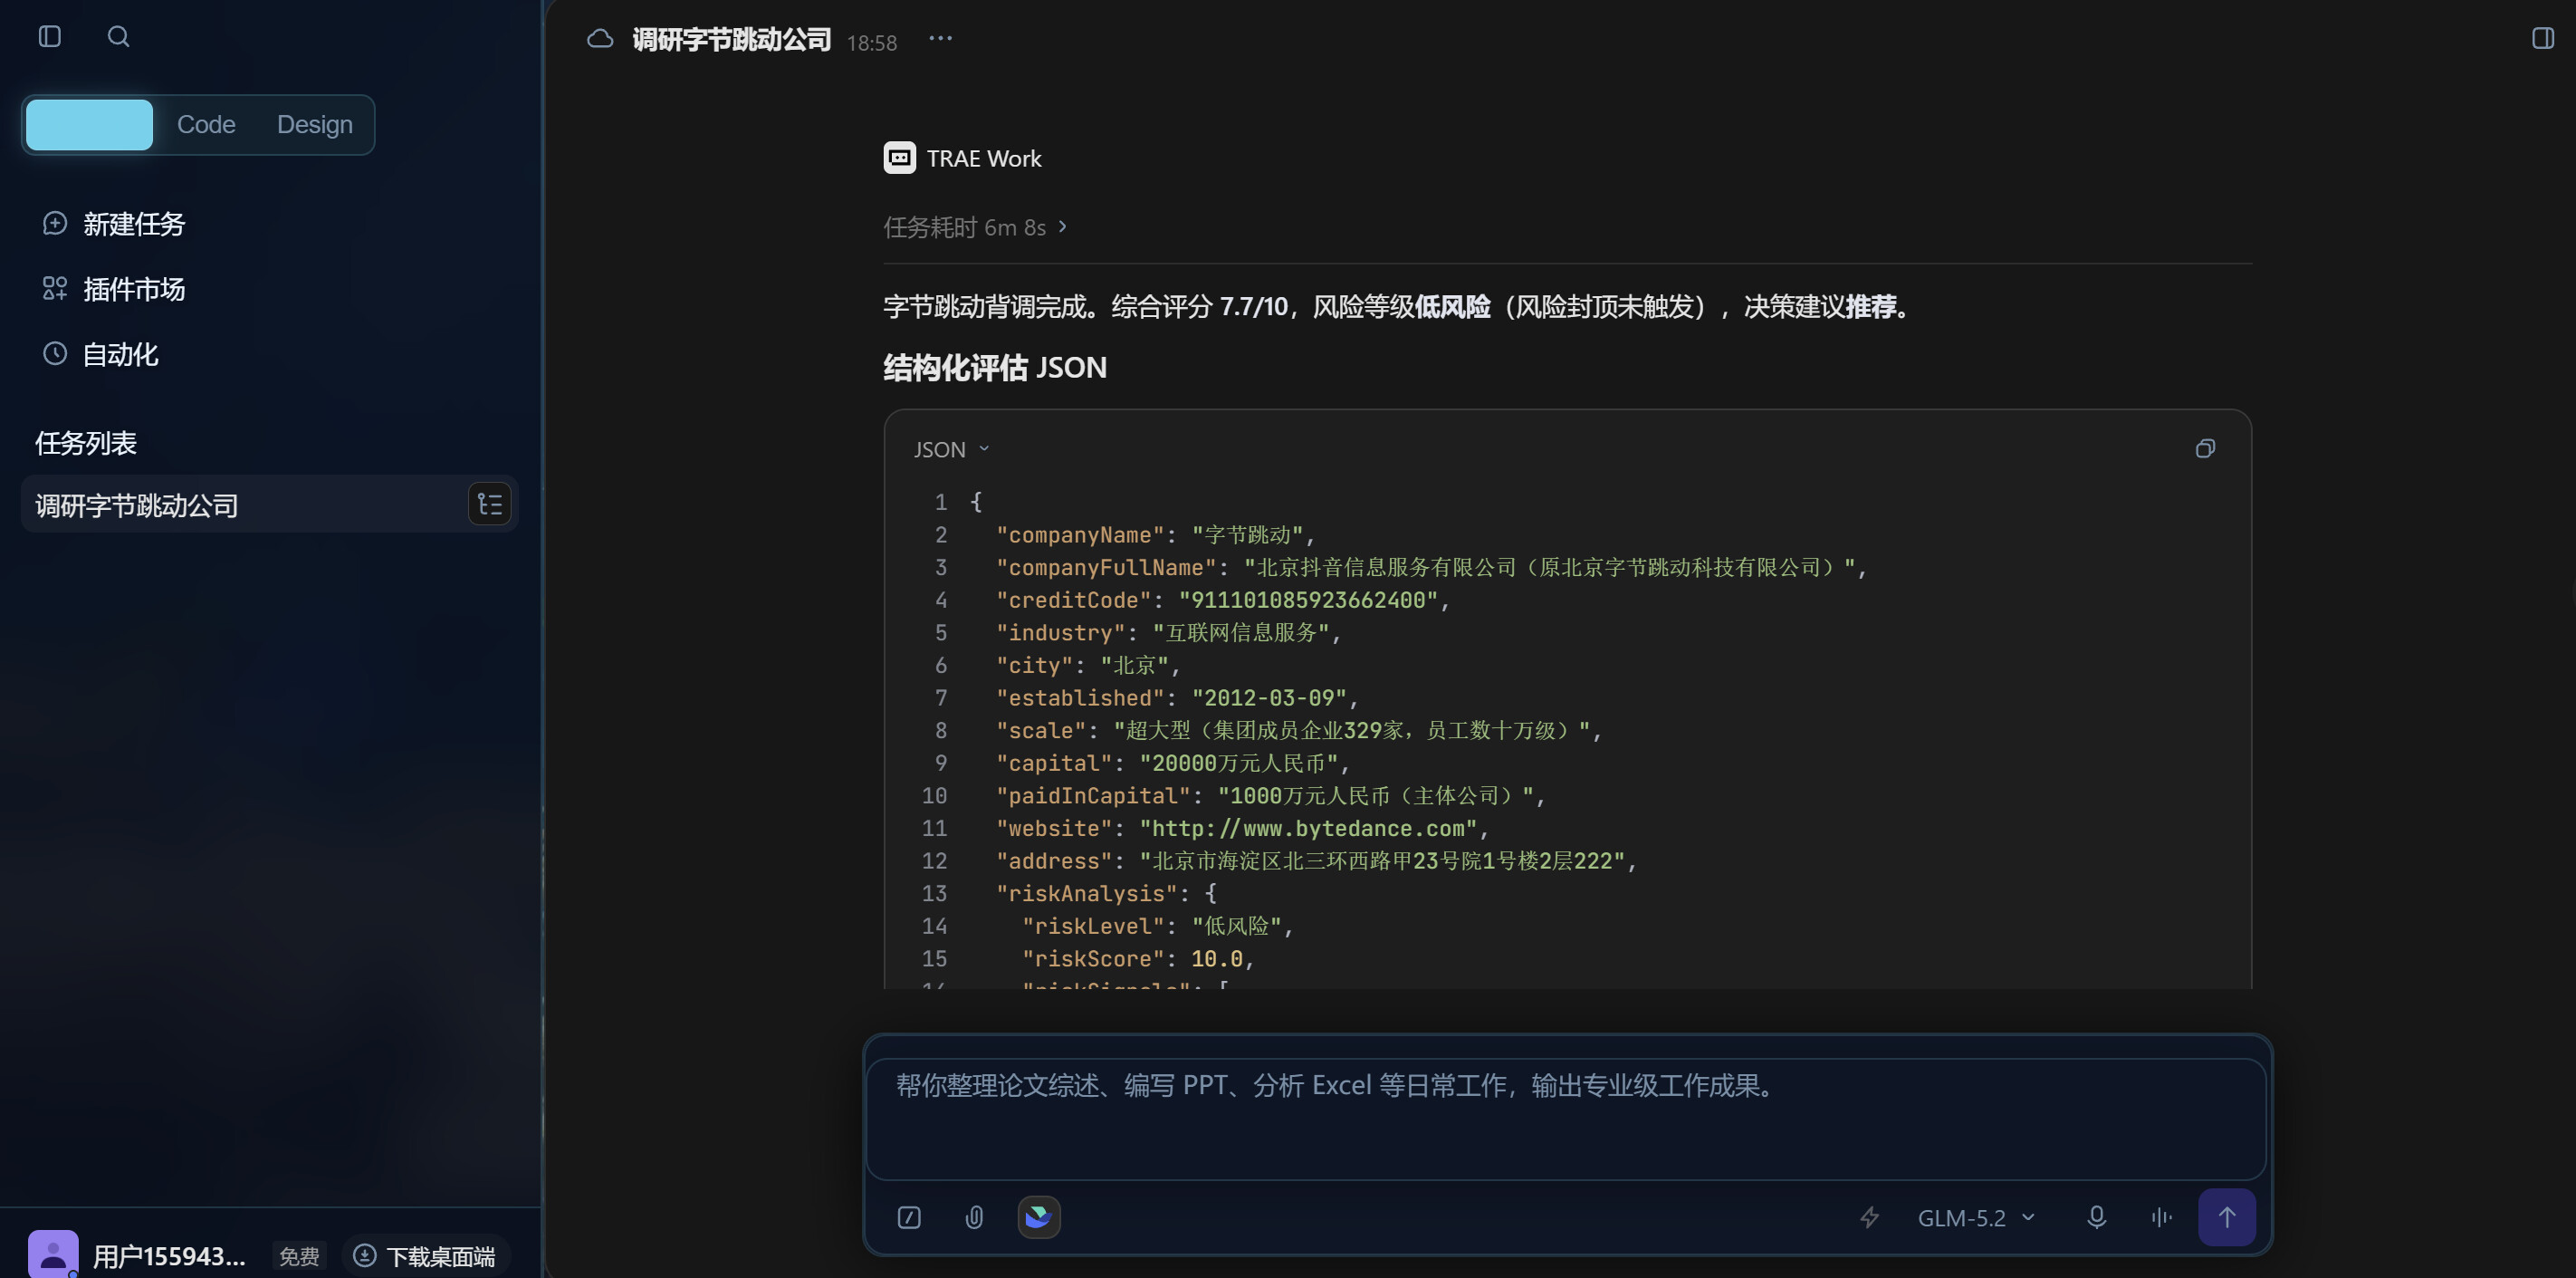The height and width of the screenshot is (1278, 2576).
Task: Click the "companyName" line in code
Action: tap(1155, 535)
